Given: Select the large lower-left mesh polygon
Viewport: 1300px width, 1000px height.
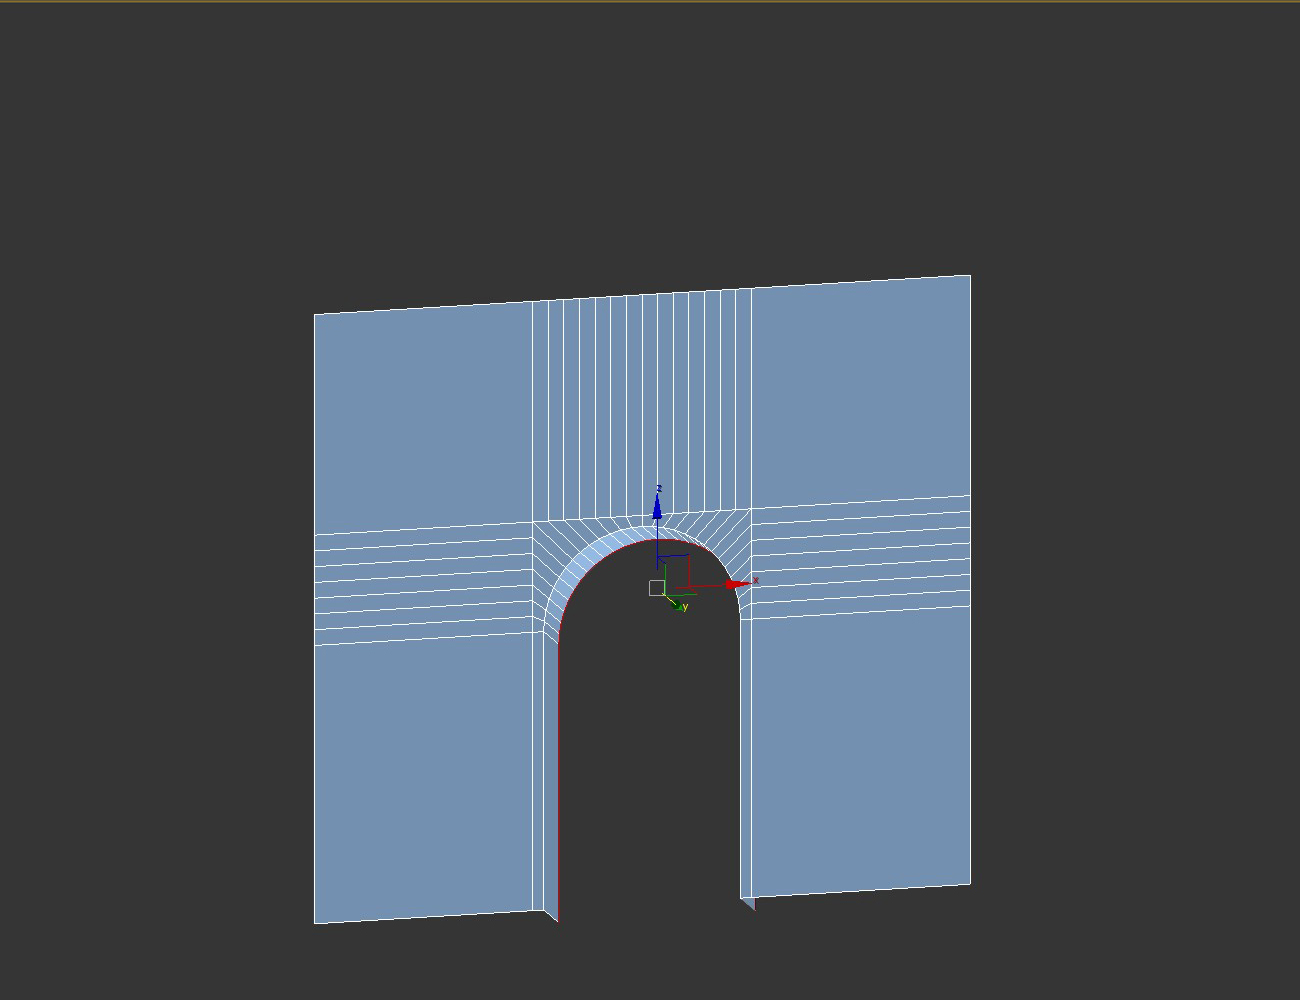Looking at the screenshot, I should [x=423, y=778].
